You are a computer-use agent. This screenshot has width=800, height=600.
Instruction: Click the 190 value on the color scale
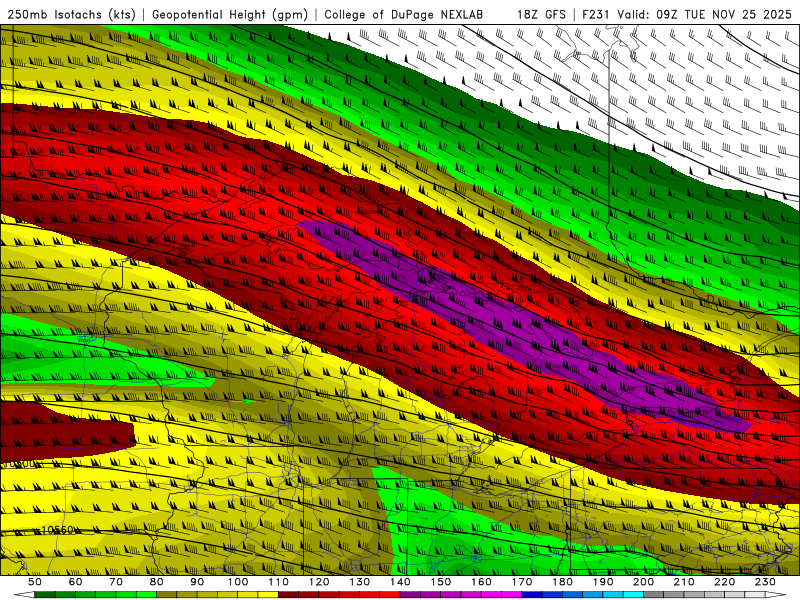click(x=603, y=582)
